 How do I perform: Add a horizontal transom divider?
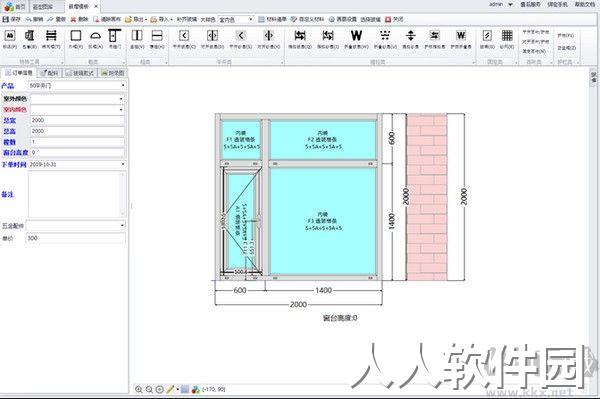[157, 36]
